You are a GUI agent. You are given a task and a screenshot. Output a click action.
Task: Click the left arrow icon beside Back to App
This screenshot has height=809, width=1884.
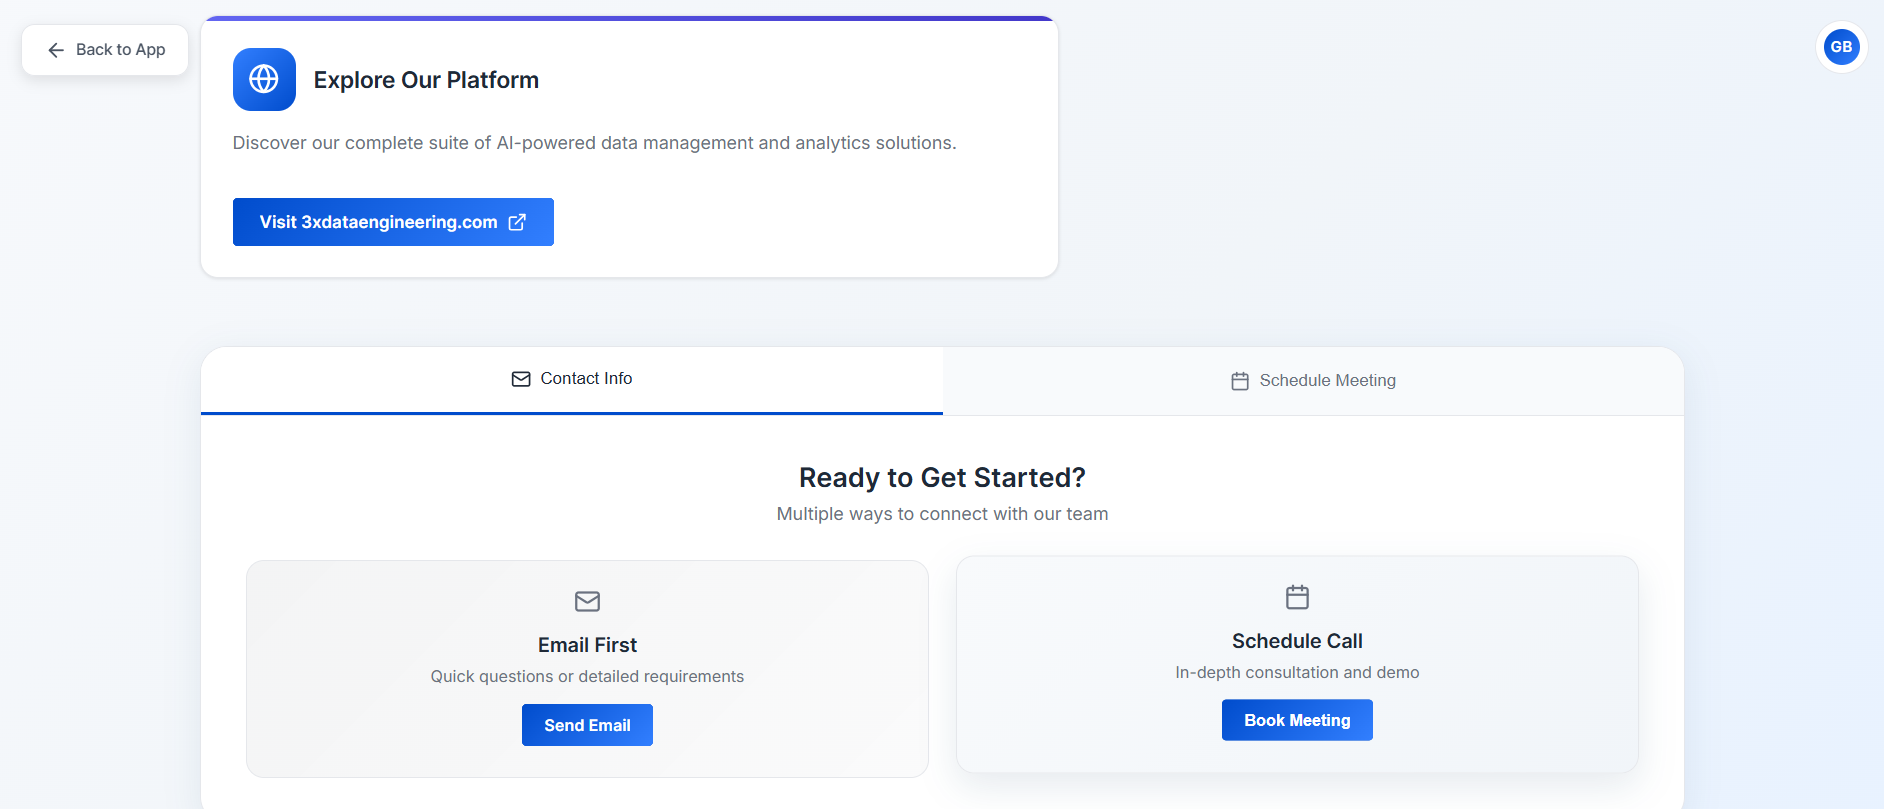[x=56, y=50]
